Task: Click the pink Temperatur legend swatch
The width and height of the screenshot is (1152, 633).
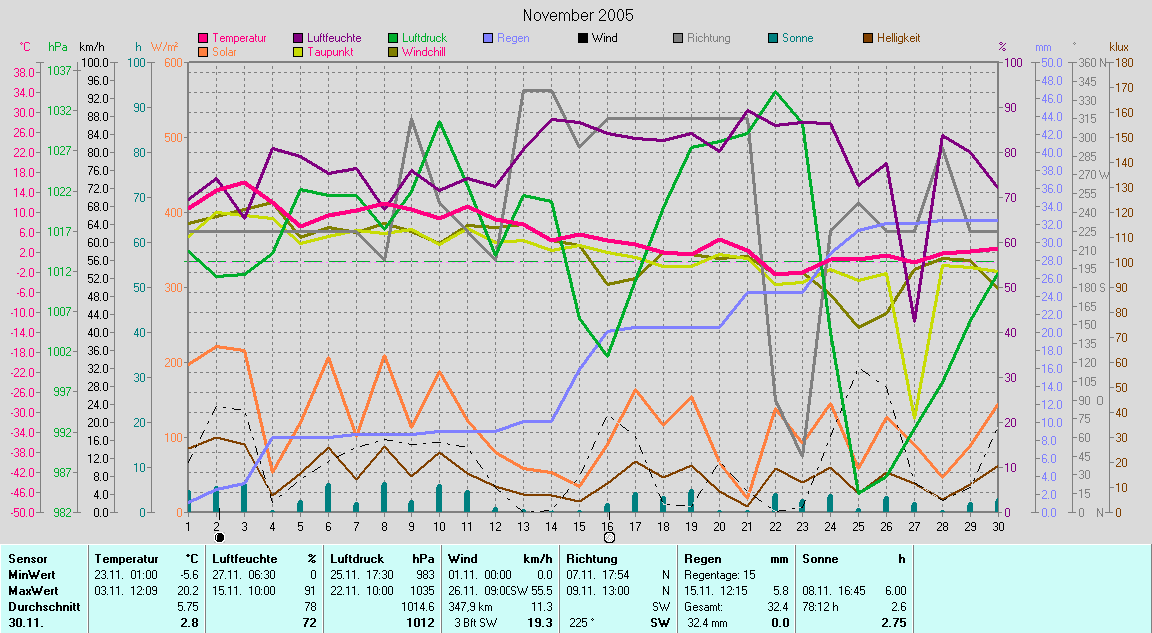Action: [x=204, y=39]
